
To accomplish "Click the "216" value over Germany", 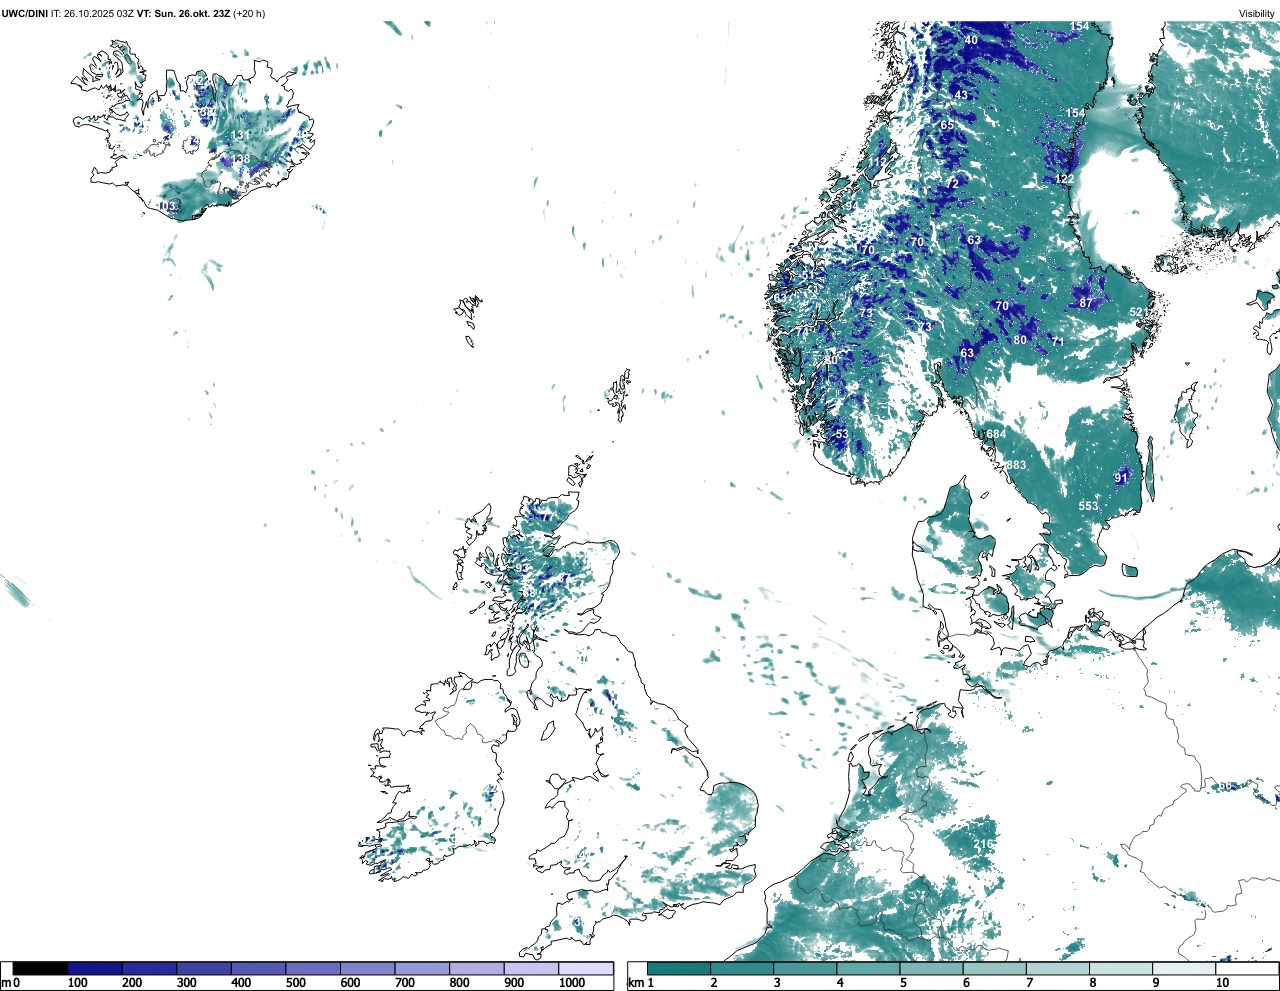I will tap(983, 845).
